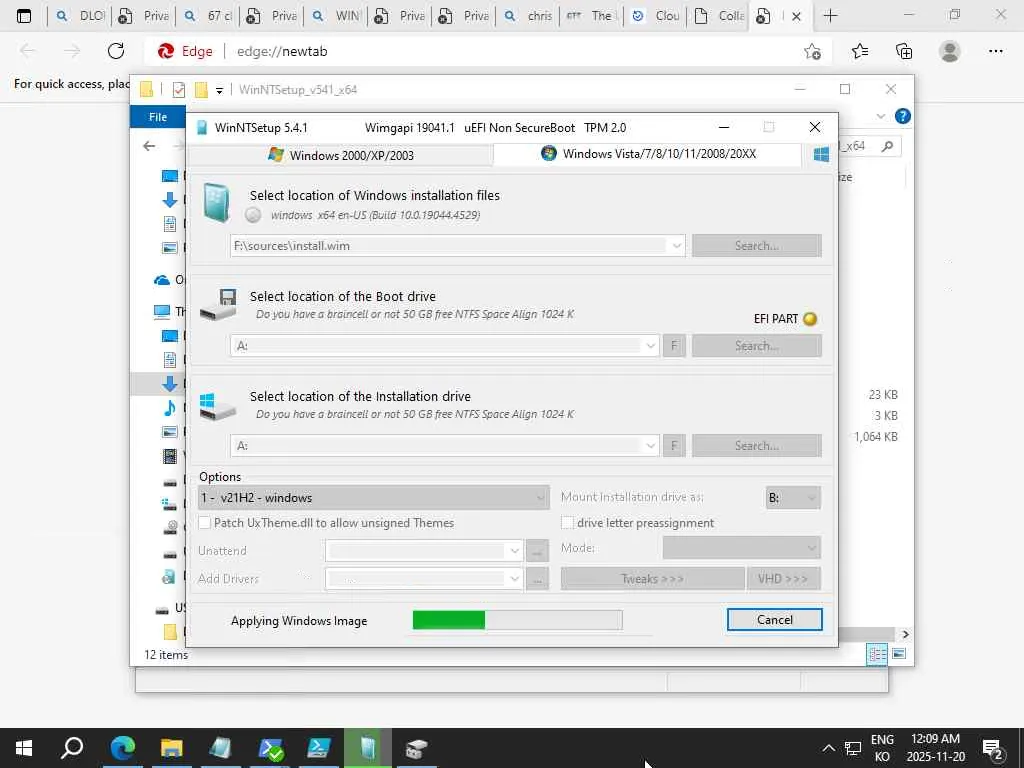Click the Explorer quick access properties checkmark icon
The height and width of the screenshot is (768, 1024).
[178, 90]
